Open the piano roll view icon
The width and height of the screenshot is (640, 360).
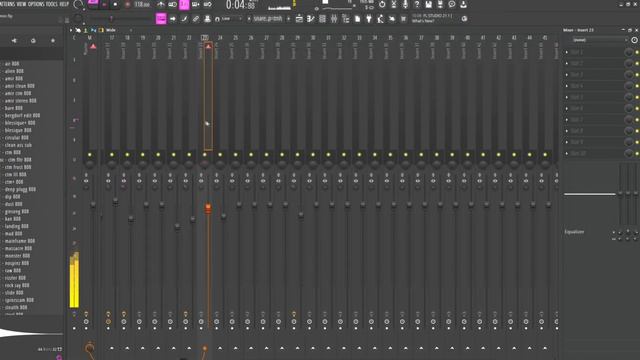click(x=311, y=19)
